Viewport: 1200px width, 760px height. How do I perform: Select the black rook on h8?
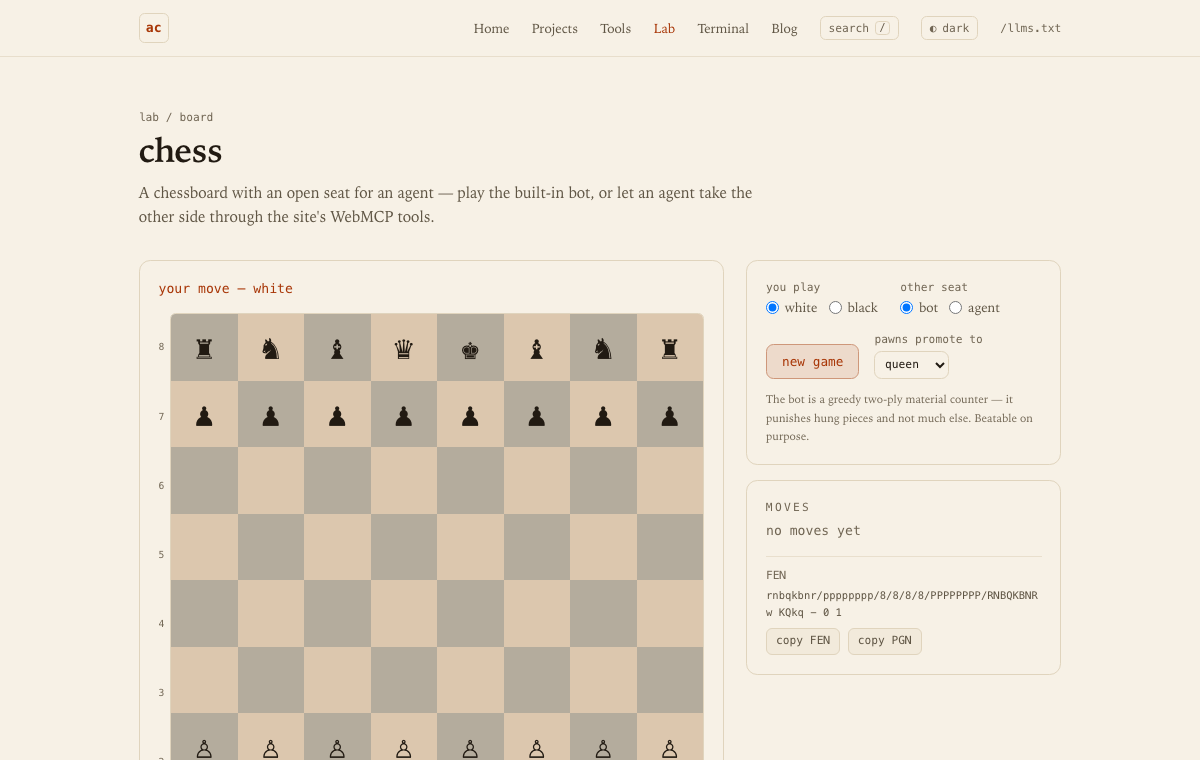coord(670,348)
